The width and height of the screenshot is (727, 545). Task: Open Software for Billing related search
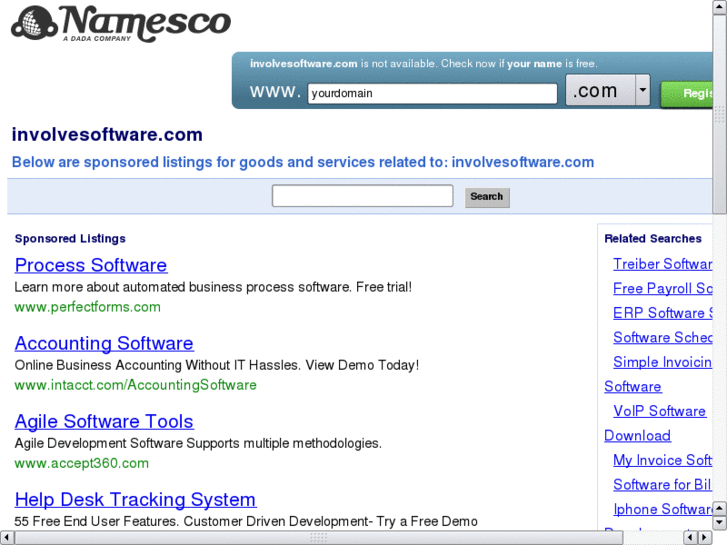point(663,485)
